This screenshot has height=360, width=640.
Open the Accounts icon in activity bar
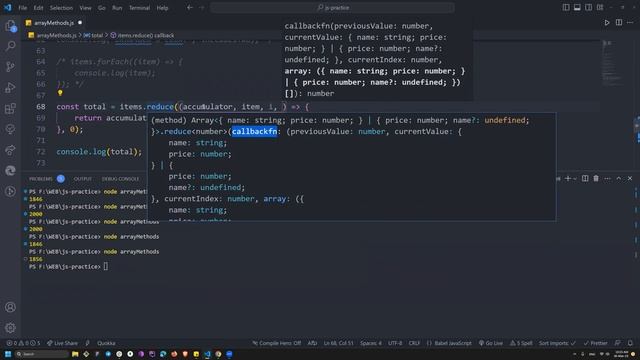[x=10, y=307]
